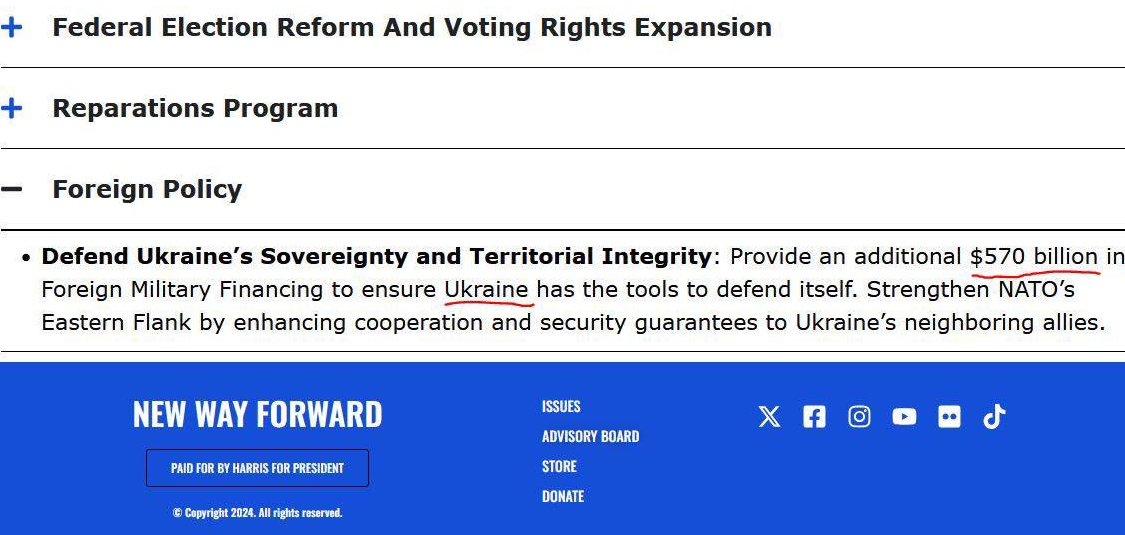Screen dimensions: 1125x535
Task: Open the Advisory Board link
Action: (590, 436)
